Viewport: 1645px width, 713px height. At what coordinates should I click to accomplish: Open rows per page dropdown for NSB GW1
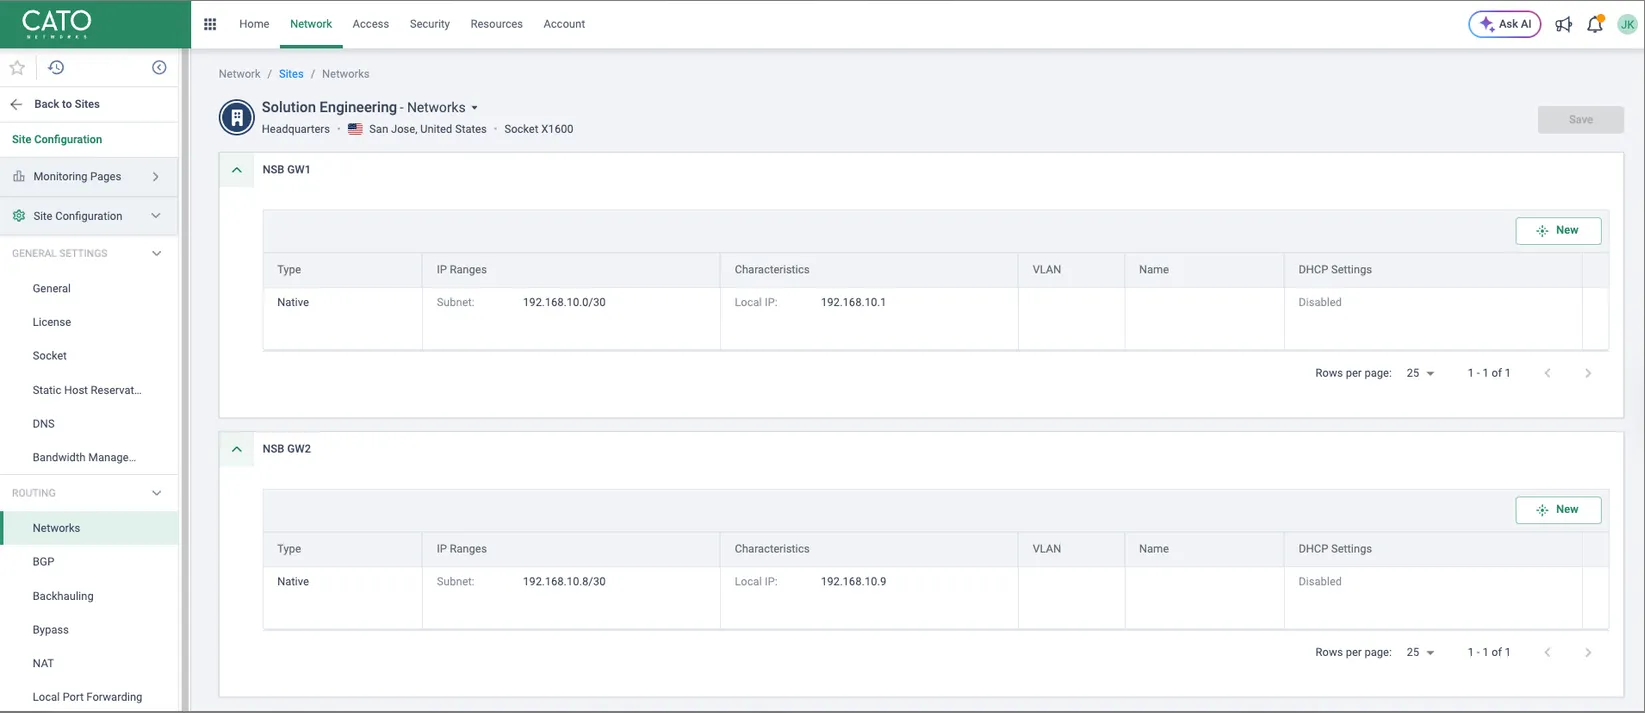[x=1420, y=373]
